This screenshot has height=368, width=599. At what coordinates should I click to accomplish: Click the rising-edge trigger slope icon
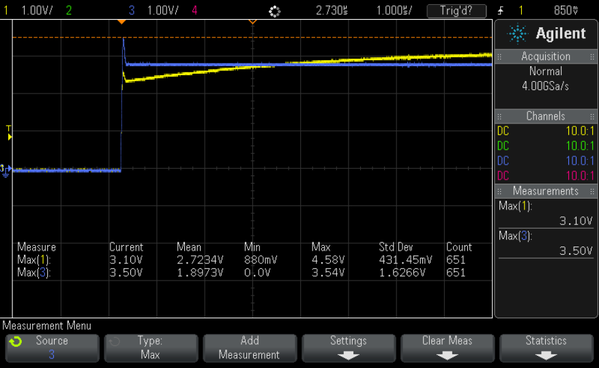(500, 11)
